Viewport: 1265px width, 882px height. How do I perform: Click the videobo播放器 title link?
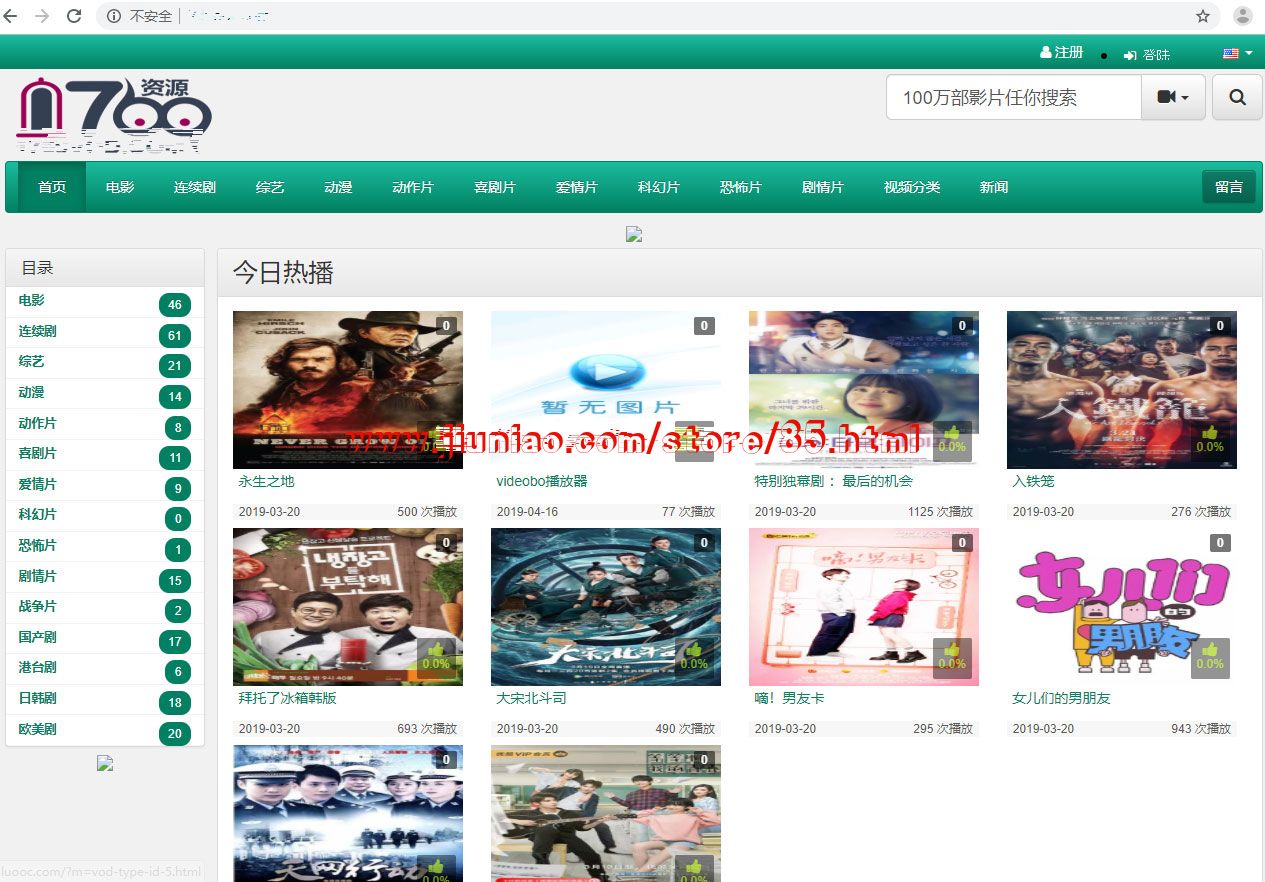pyautogui.click(x=542, y=482)
